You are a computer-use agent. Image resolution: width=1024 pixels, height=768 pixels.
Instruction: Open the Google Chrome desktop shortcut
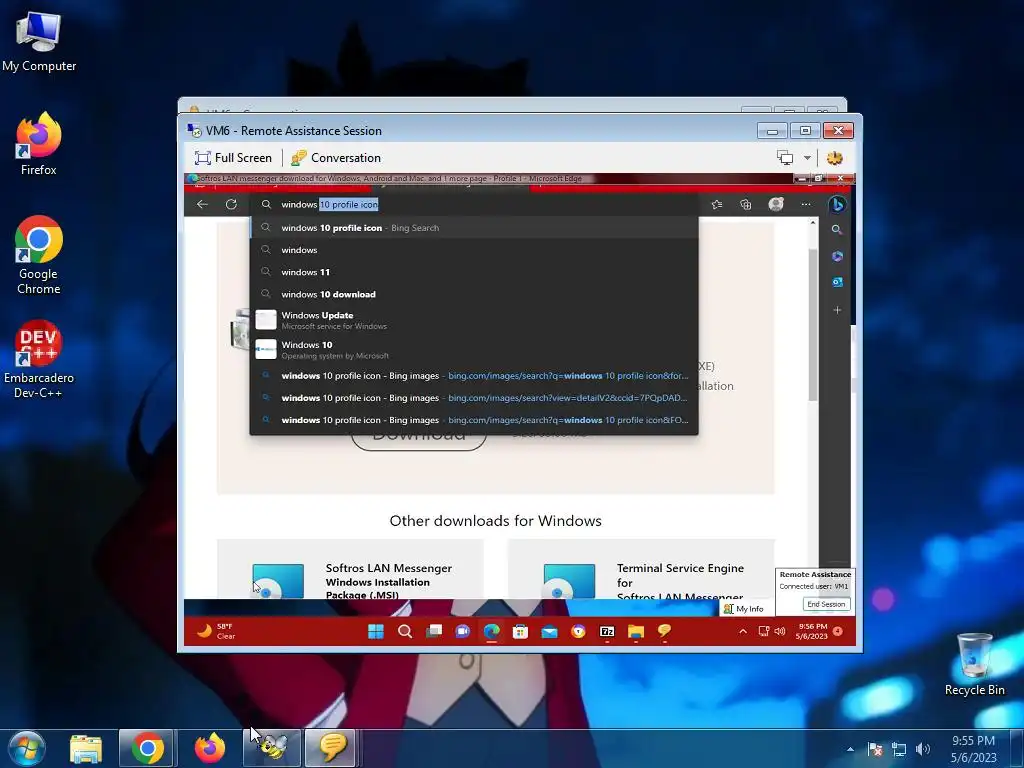(x=39, y=255)
